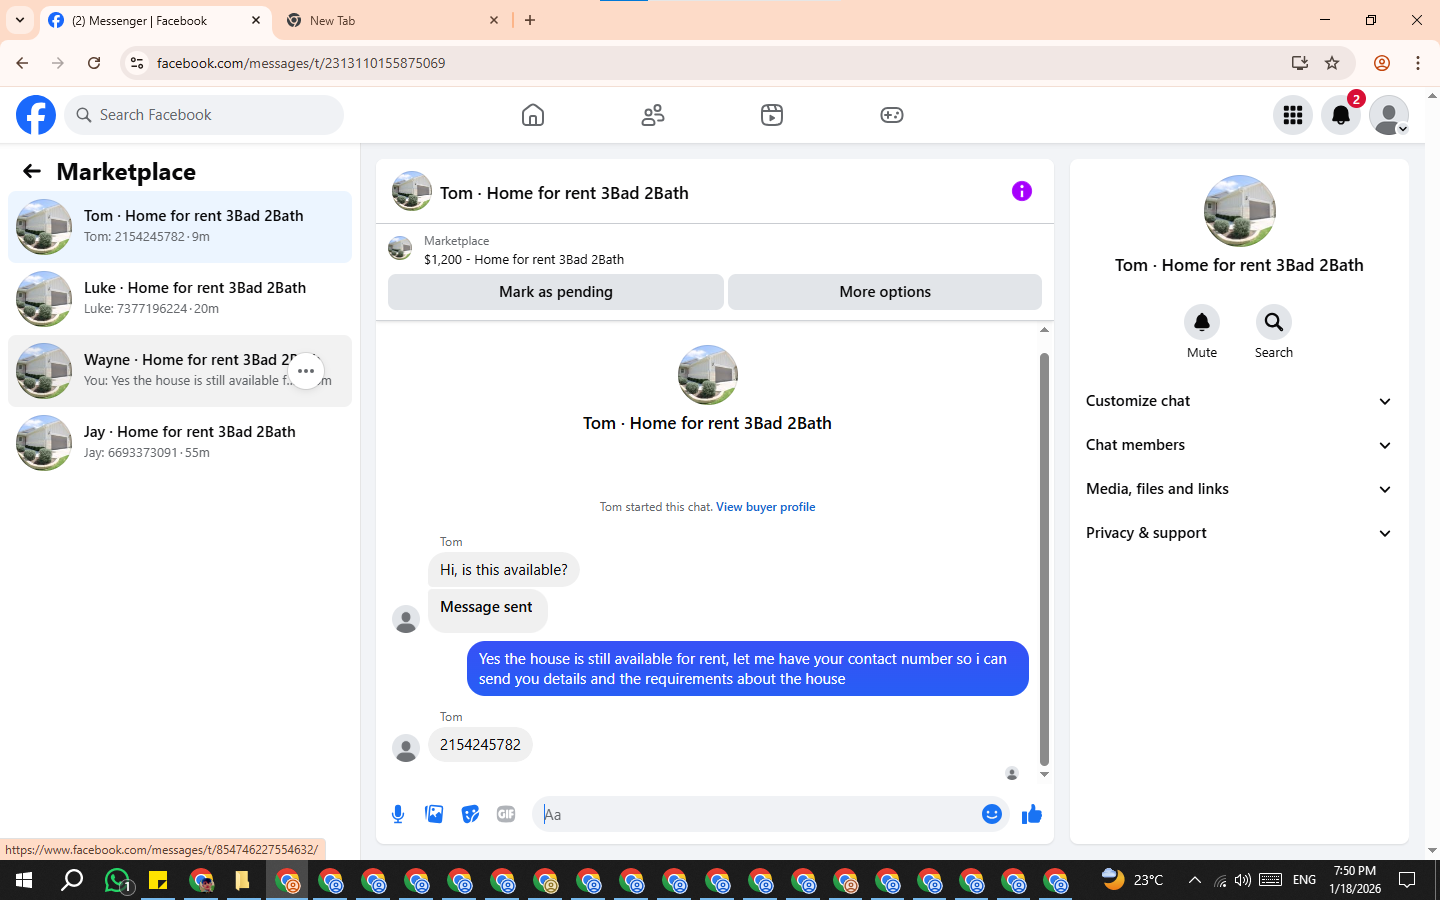The width and height of the screenshot is (1440, 900).
Task: Open the emoji picker smiley icon
Action: [991, 814]
